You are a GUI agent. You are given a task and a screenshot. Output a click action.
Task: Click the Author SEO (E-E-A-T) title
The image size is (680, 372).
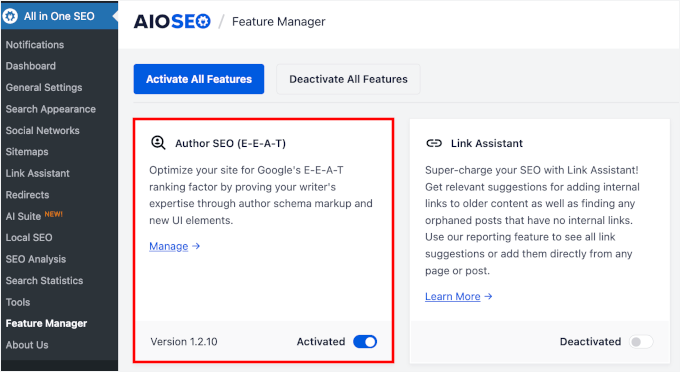coord(230,144)
